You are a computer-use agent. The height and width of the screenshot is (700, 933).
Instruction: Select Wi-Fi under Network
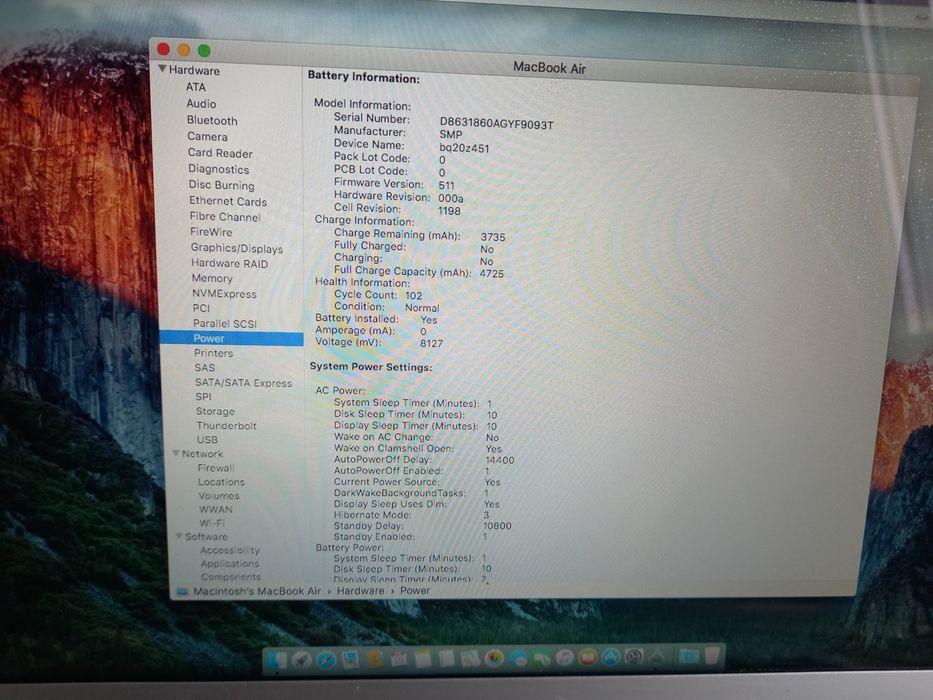(x=212, y=523)
